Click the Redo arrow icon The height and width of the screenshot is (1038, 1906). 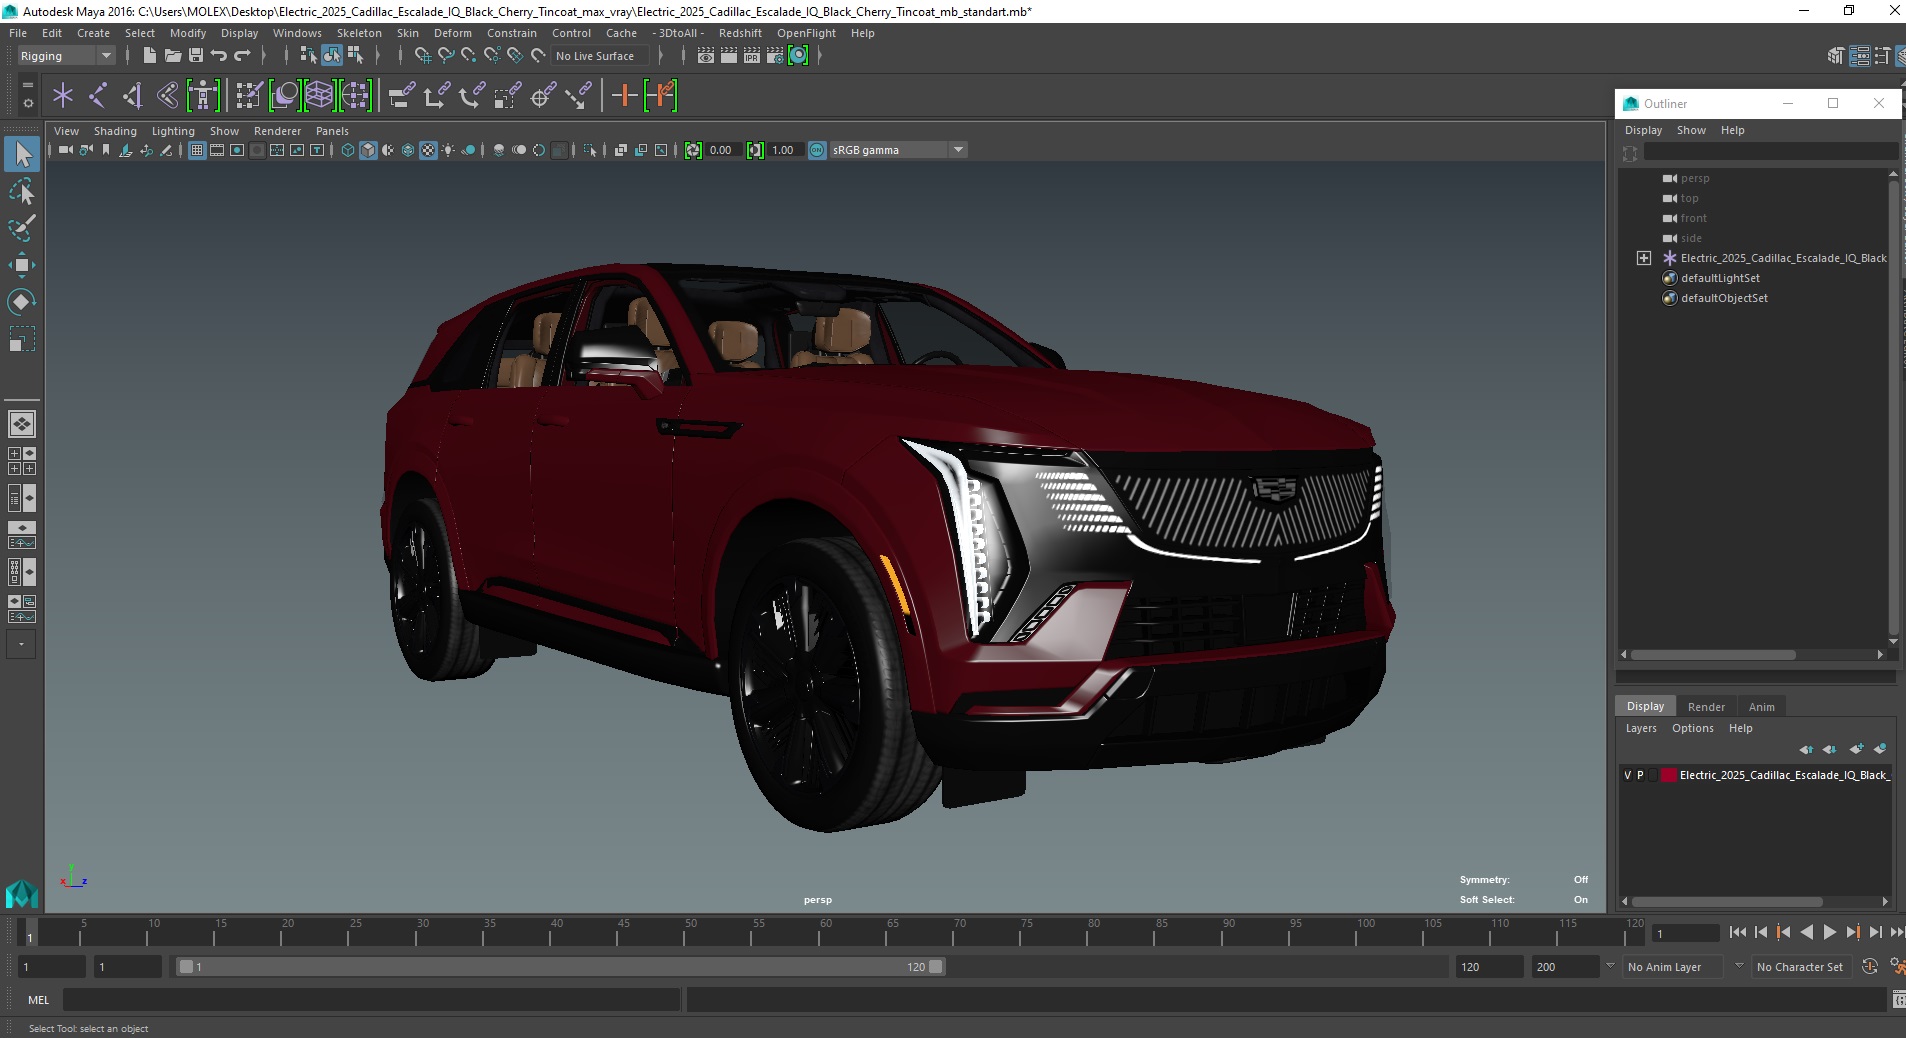click(x=242, y=56)
